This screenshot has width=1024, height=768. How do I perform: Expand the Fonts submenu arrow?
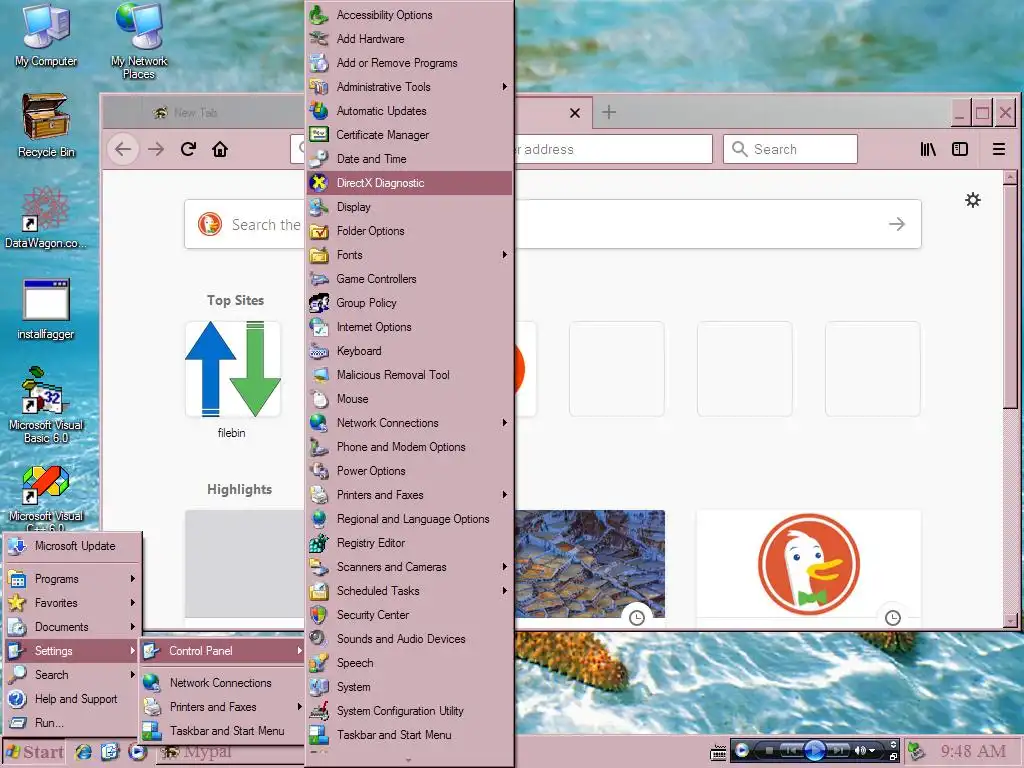[x=505, y=255]
